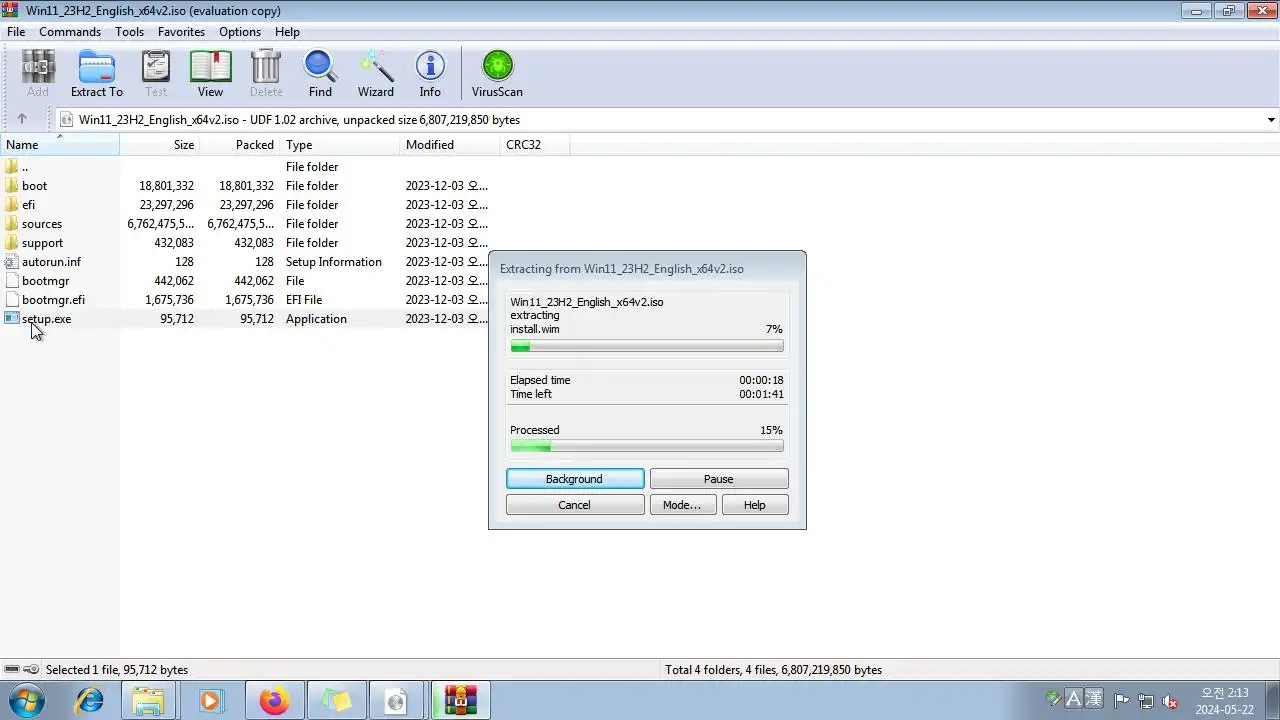This screenshot has width=1280, height=720.
Task: Open the Tools menu
Action: 129,31
